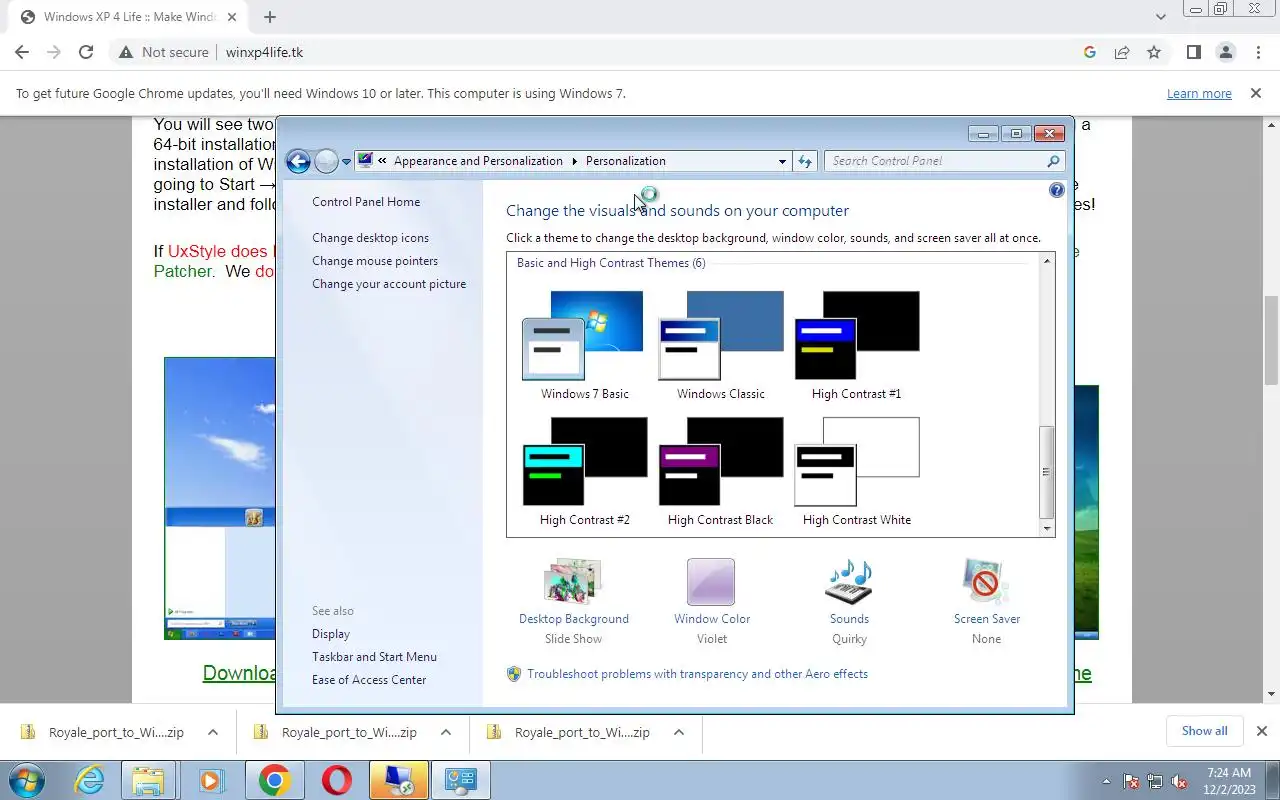1280x800 pixels.
Task: Open Window Color Violet swatch
Action: pyautogui.click(x=711, y=582)
